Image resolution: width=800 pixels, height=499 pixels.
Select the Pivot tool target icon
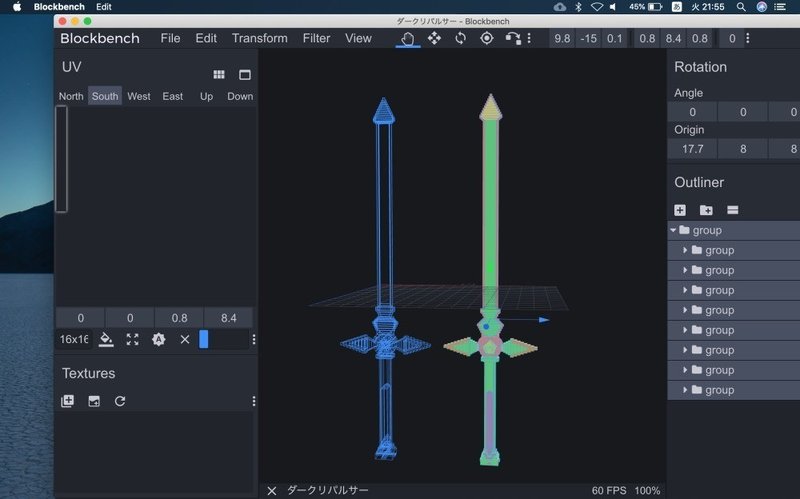coord(487,38)
